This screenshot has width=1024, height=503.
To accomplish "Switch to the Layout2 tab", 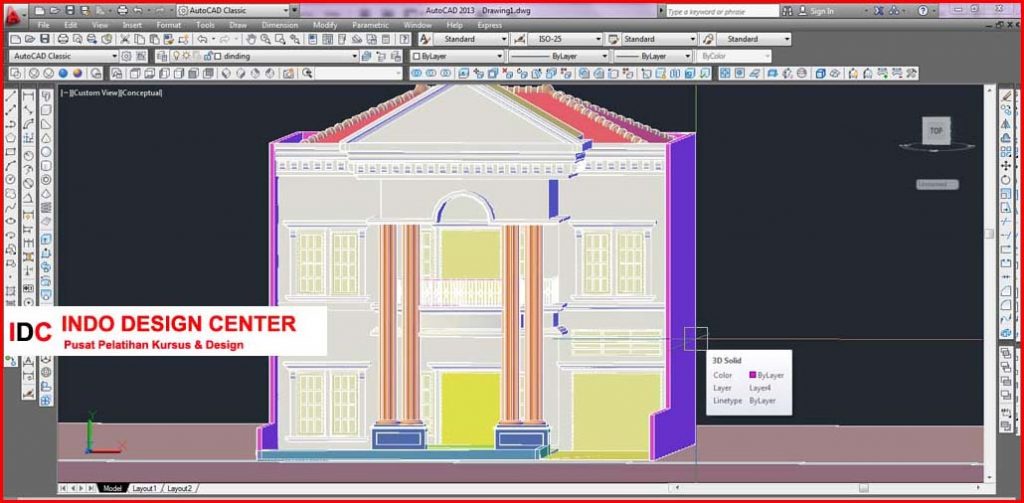I will tap(180, 489).
